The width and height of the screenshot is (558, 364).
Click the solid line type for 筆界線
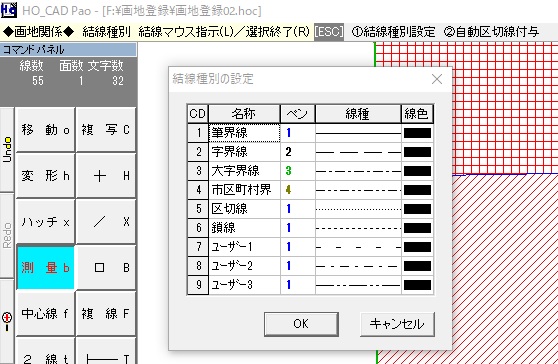358,133
